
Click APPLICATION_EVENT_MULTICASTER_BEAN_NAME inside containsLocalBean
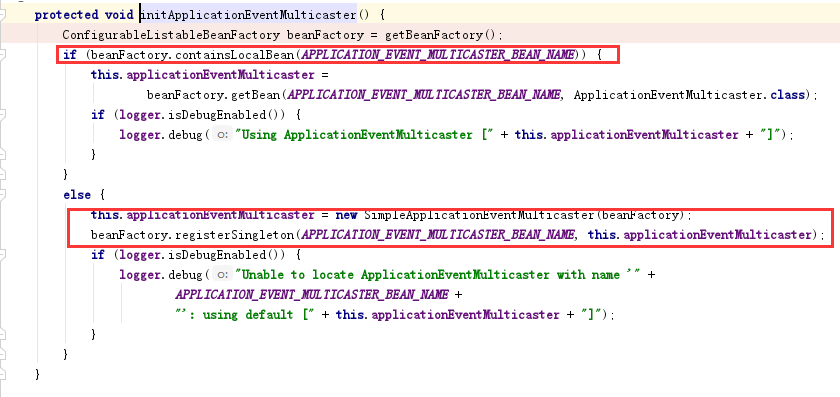pos(438,55)
